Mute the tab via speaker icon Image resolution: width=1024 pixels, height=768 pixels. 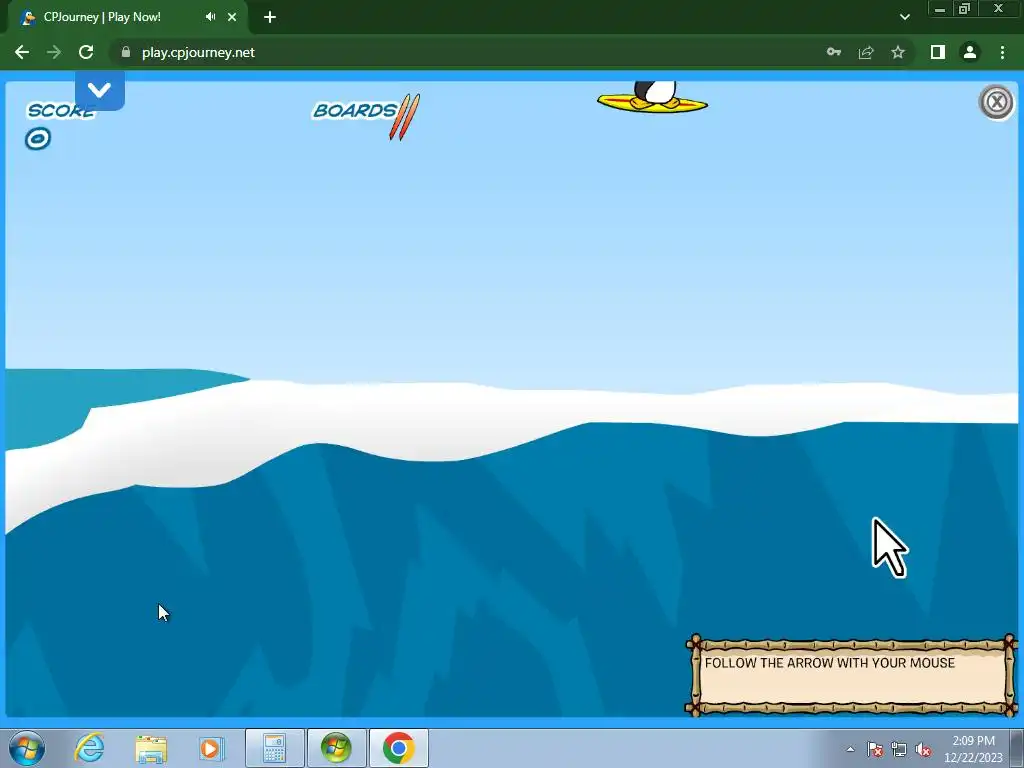pos(210,17)
